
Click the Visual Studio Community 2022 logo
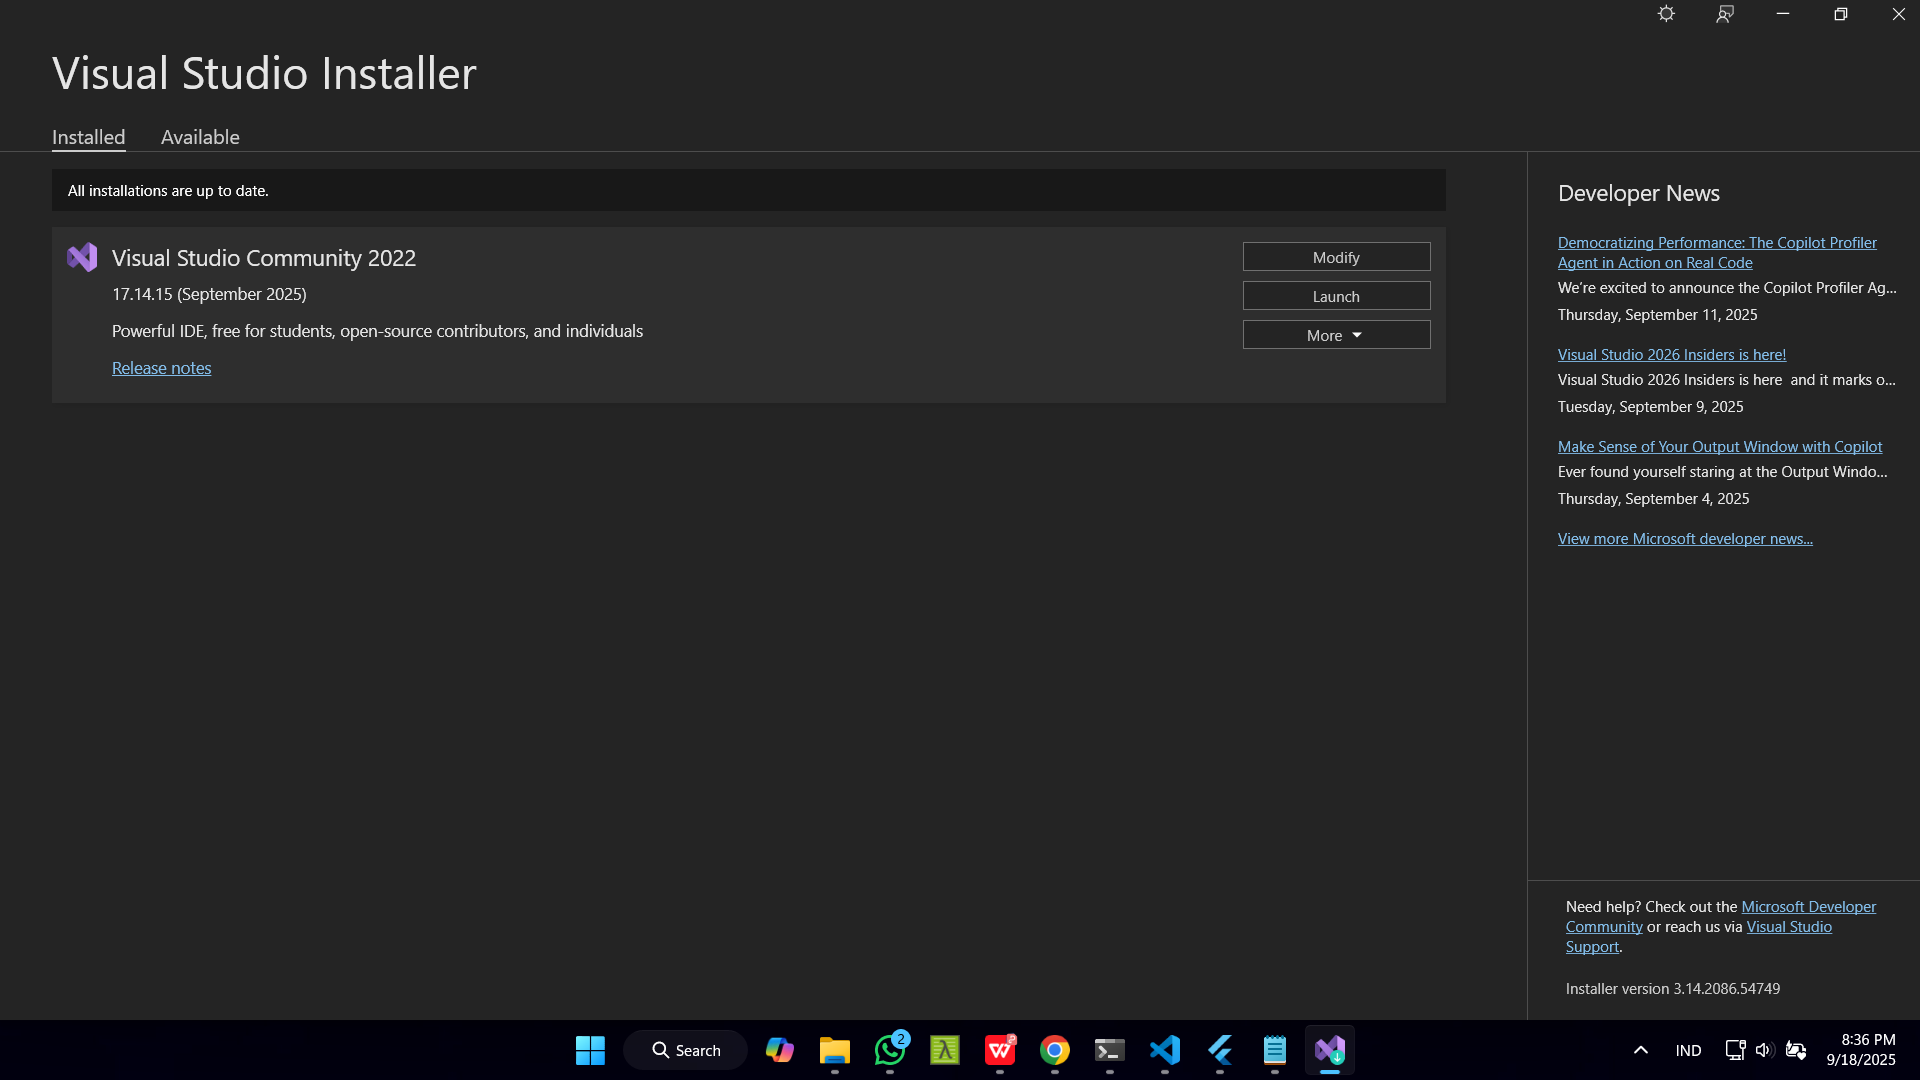pos(82,257)
